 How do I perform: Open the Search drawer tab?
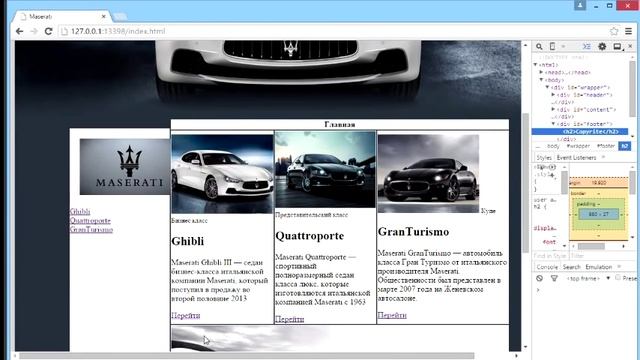(571, 267)
